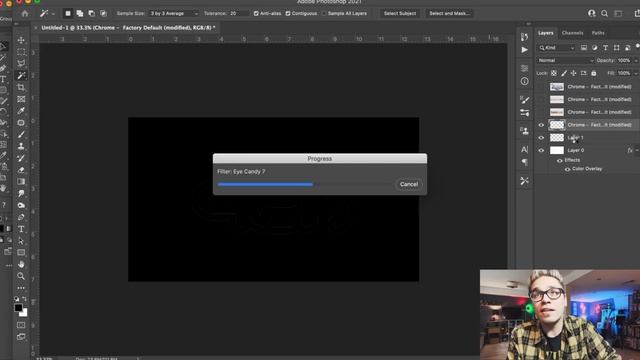Viewport: 640px width, 360px height.
Task: Filter layers by type layer icon
Action: [606, 48]
